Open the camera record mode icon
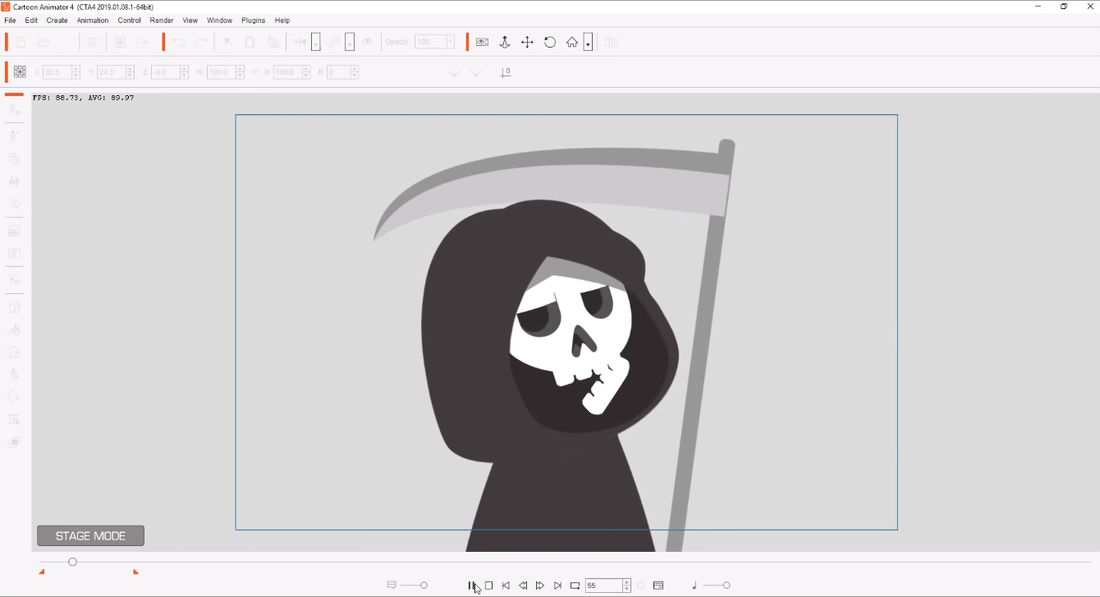 click(x=482, y=42)
